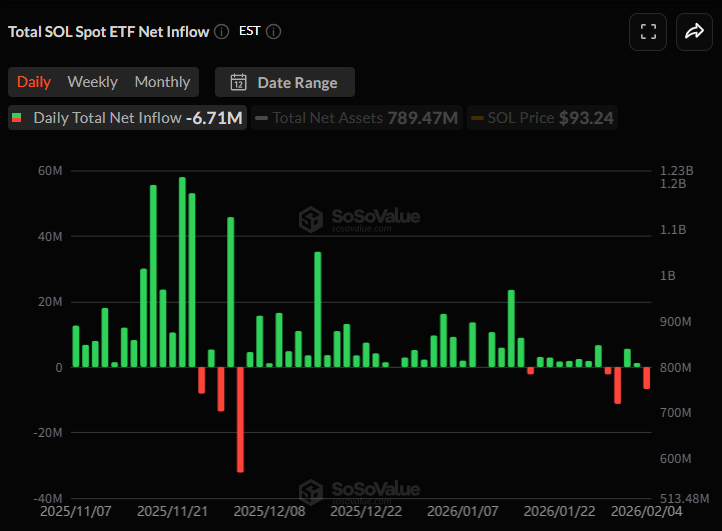Viewport: 722px width, 531px height.
Task: Click the tallest green inflow bar
Action: (182, 272)
